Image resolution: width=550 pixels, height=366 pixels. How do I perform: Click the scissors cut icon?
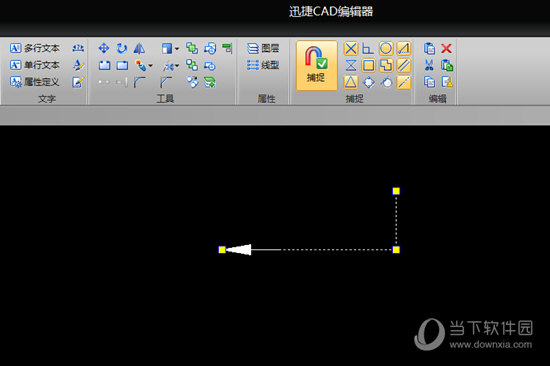coord(429,65)
